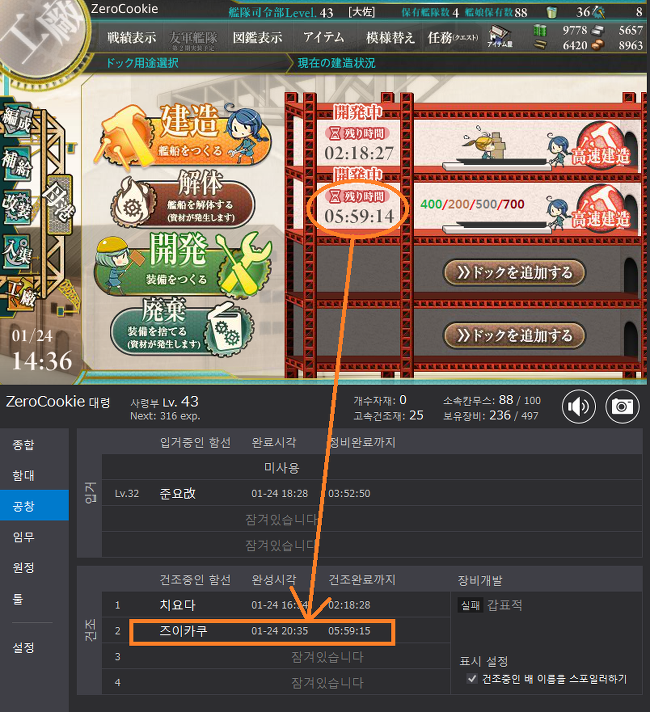Click the bauxite resource icon showing 8963
This screenshot has height=712, width=650.
coord(599,45)
